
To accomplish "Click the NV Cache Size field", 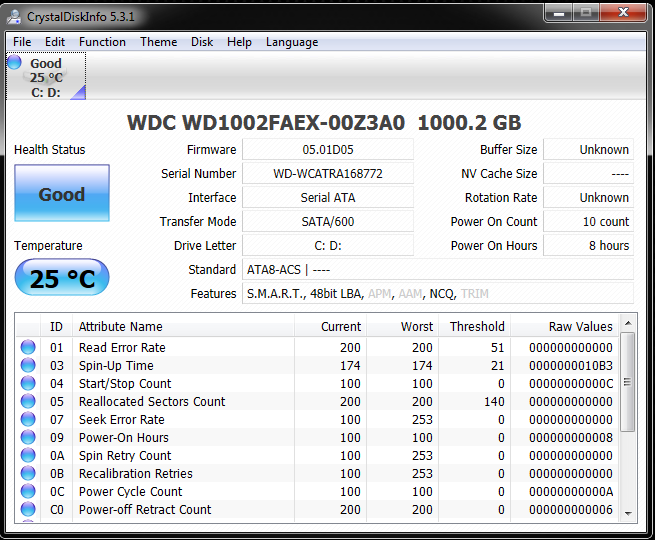I will point(589,173).
